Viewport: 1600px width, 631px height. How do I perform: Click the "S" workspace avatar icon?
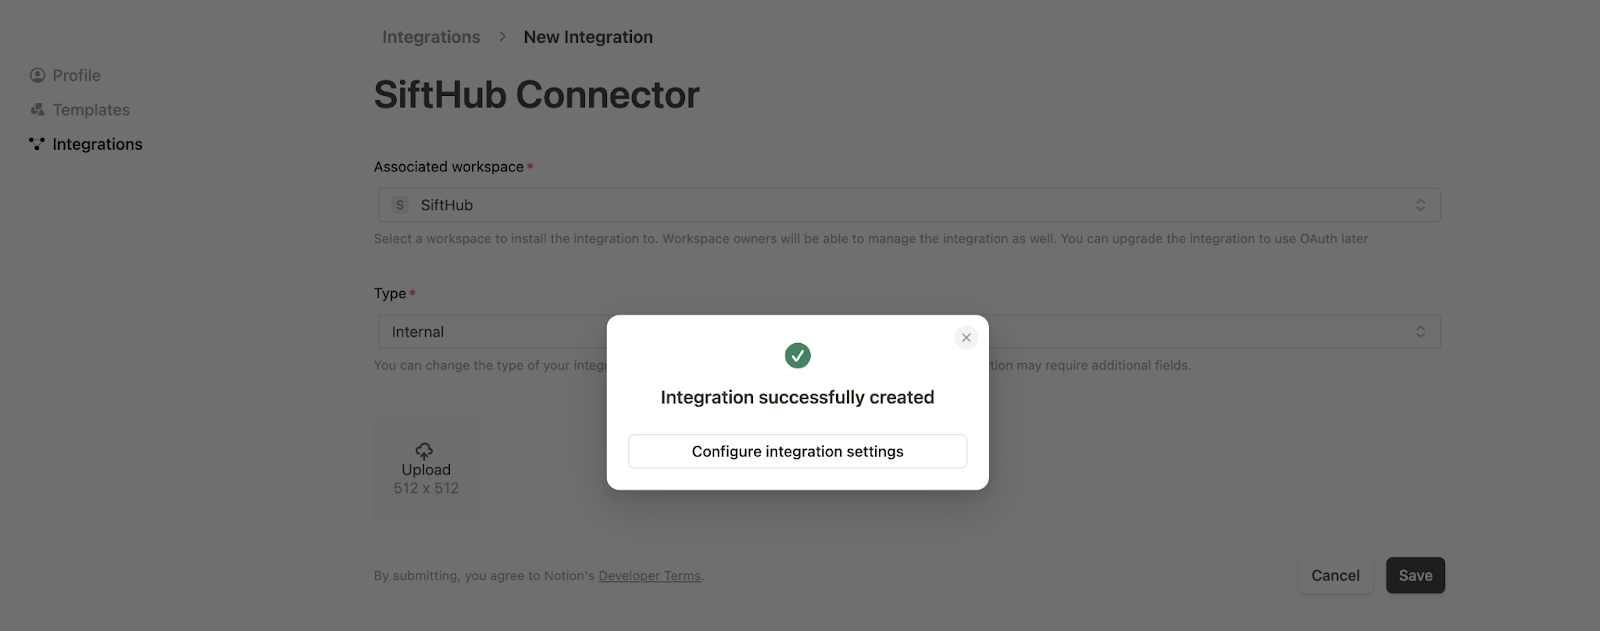[x=400, y=205]
